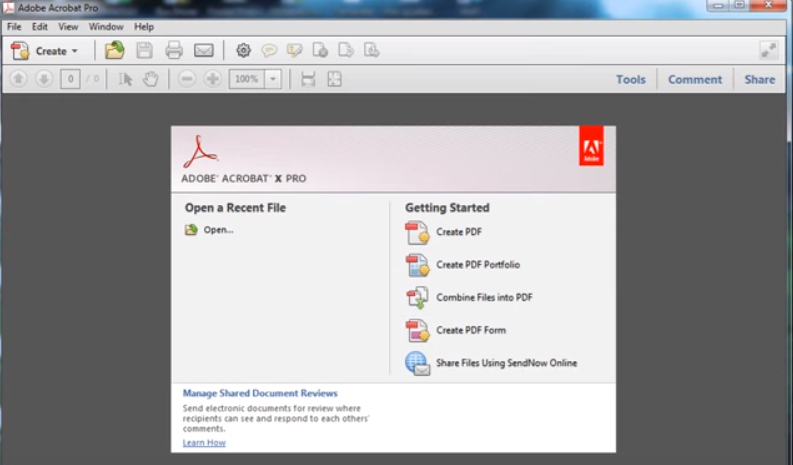The image size is (793, 465).
Task: Click the fullscreen read mode icon
Action: [x=769, y=51]
